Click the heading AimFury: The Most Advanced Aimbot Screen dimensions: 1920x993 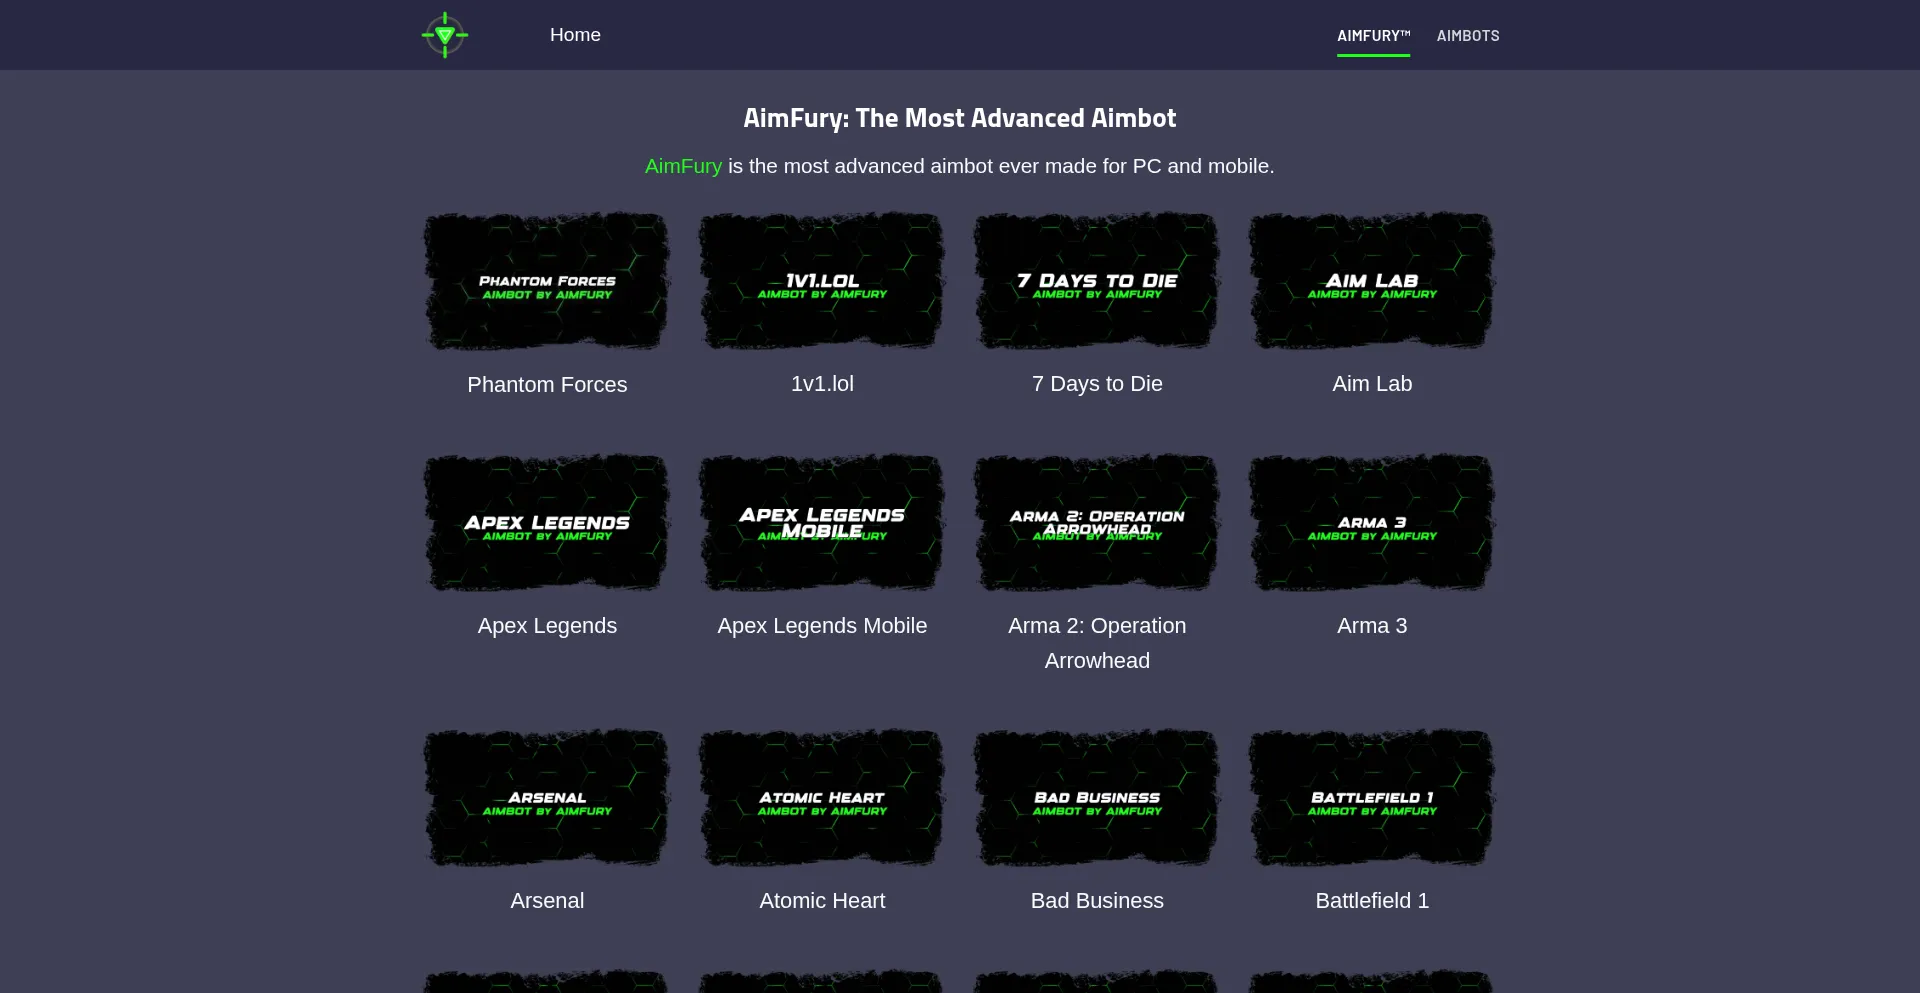coord(960,118)
